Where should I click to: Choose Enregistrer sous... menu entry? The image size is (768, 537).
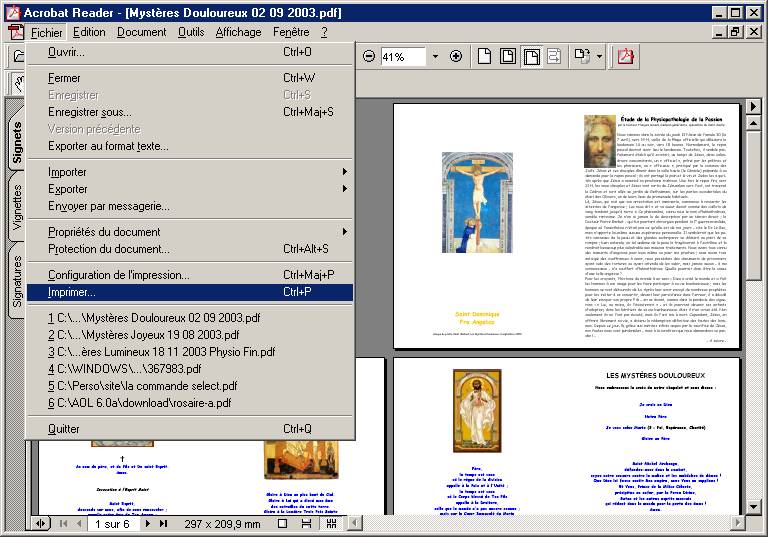tap(190, 112)
